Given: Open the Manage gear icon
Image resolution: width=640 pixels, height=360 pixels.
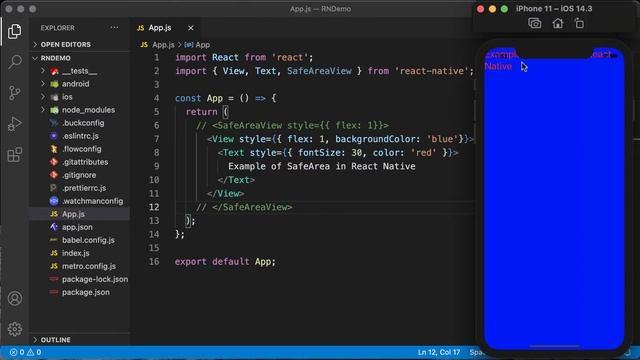Looking at the screenshot, I should 15,329.
